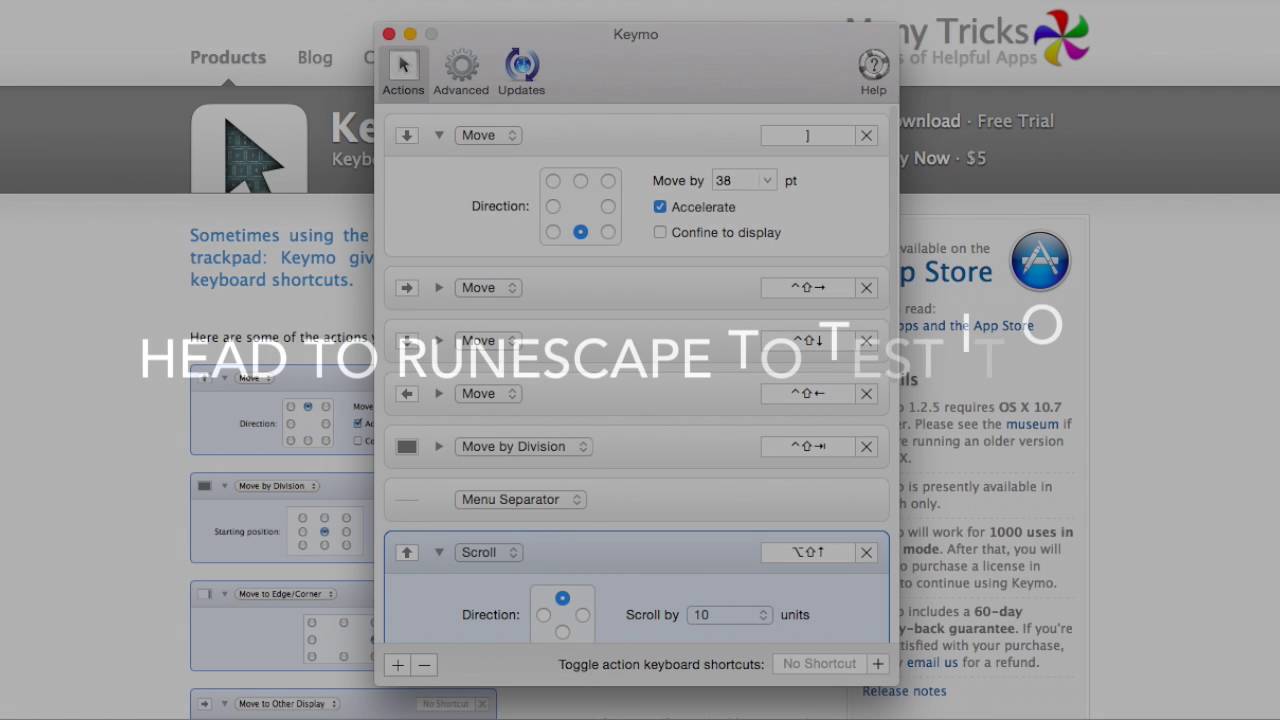The height and width of the screenshot is (720, 1280).
Task: Click the down-arrow icon of first Move action
Action: [406, 135]
